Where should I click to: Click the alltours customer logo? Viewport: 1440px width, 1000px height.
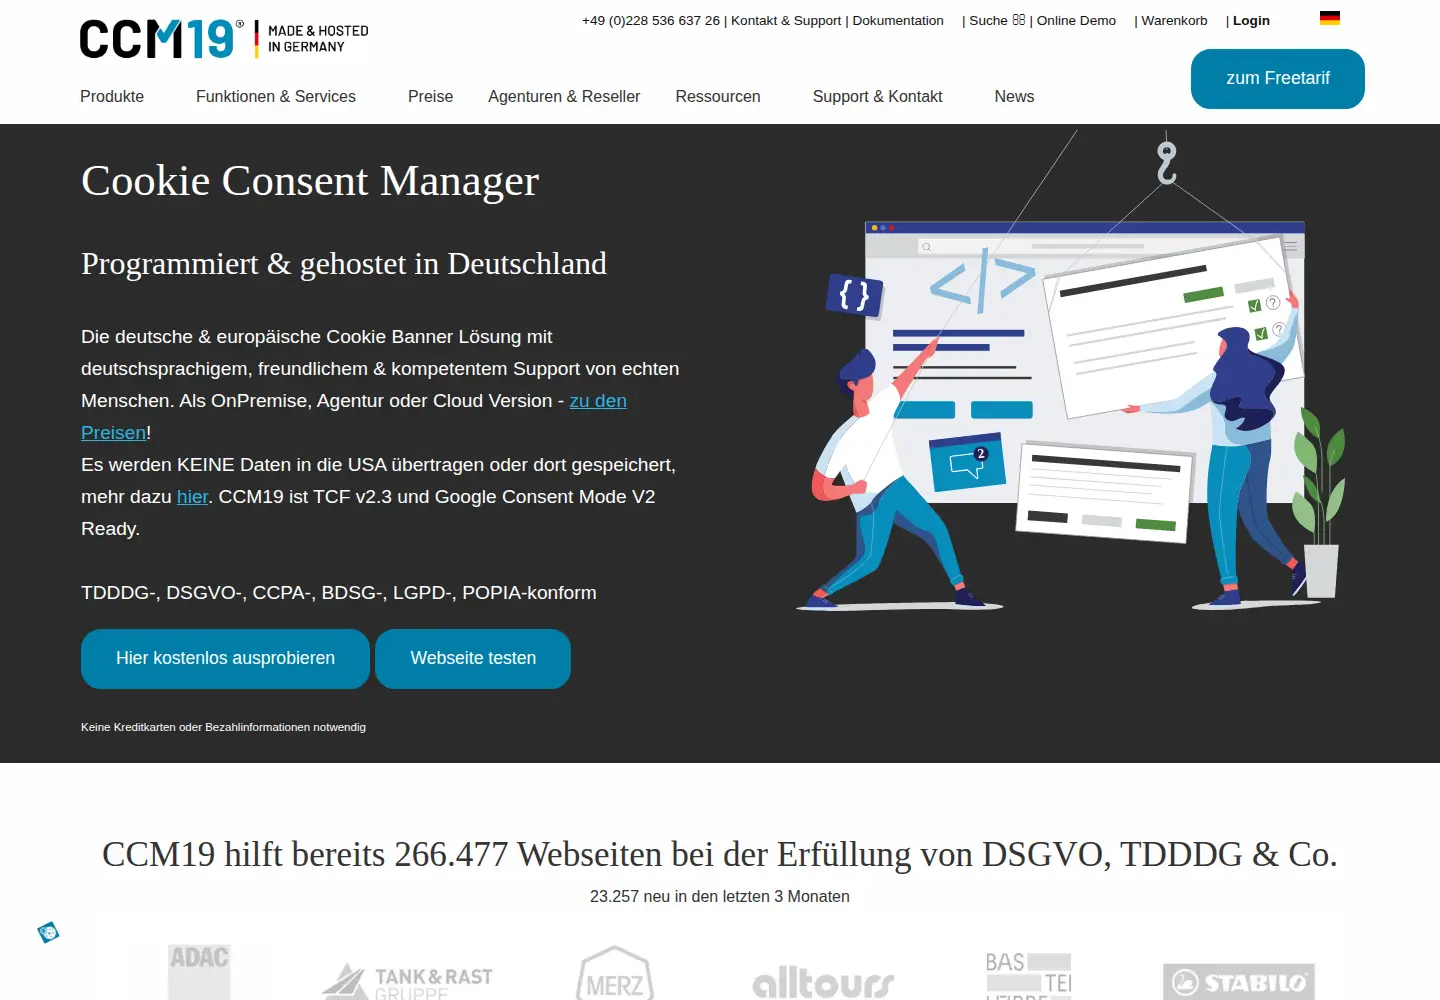823,983
